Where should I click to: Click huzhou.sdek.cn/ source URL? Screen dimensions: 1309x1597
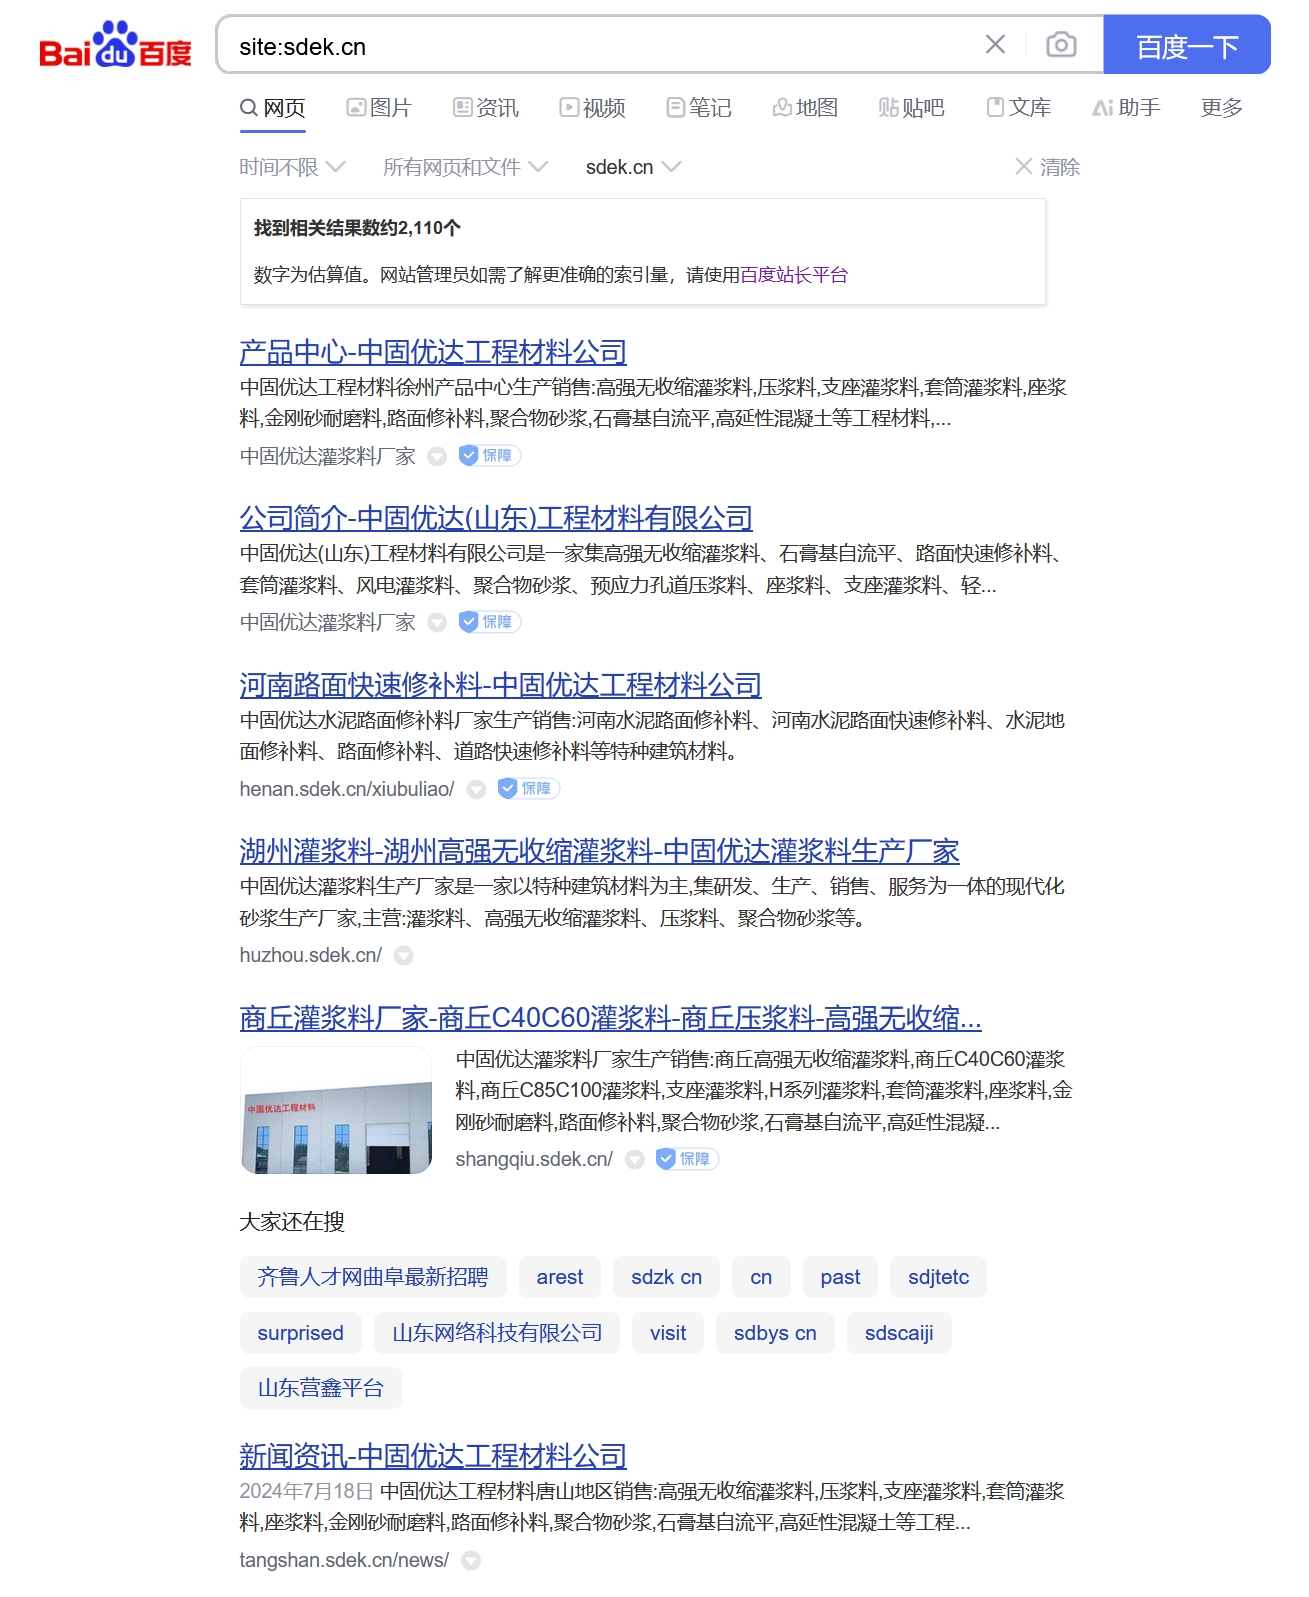click(311, 955)
